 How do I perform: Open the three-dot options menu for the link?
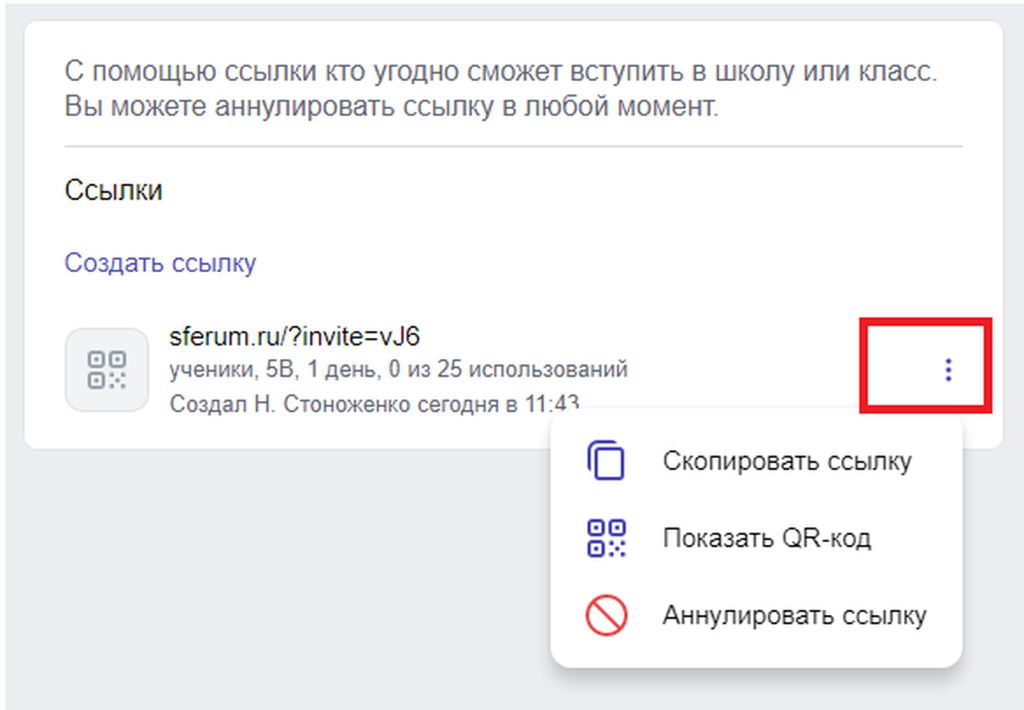click(948, 370)
